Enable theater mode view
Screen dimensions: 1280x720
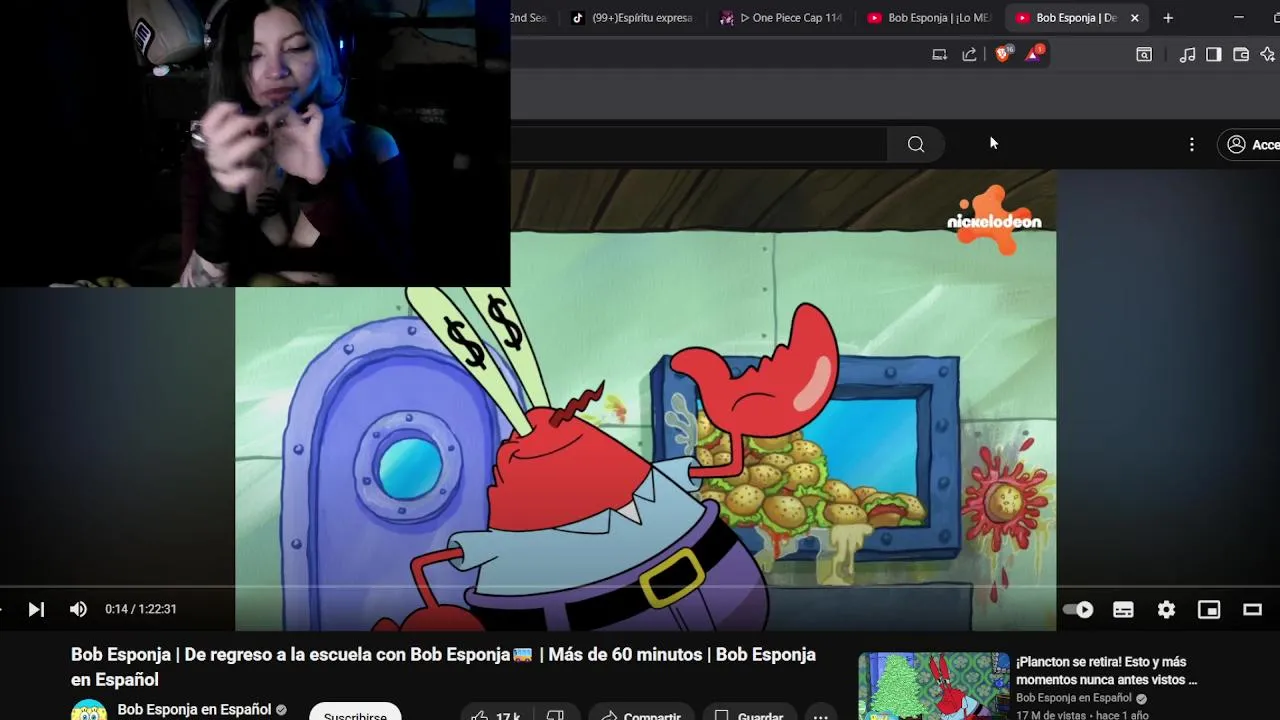[1252, 609]
